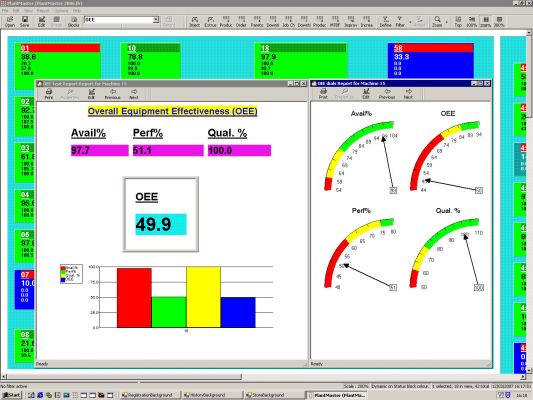Open the Options menu
Viewport: 533px width, 400px height.
tap(61, 11)
